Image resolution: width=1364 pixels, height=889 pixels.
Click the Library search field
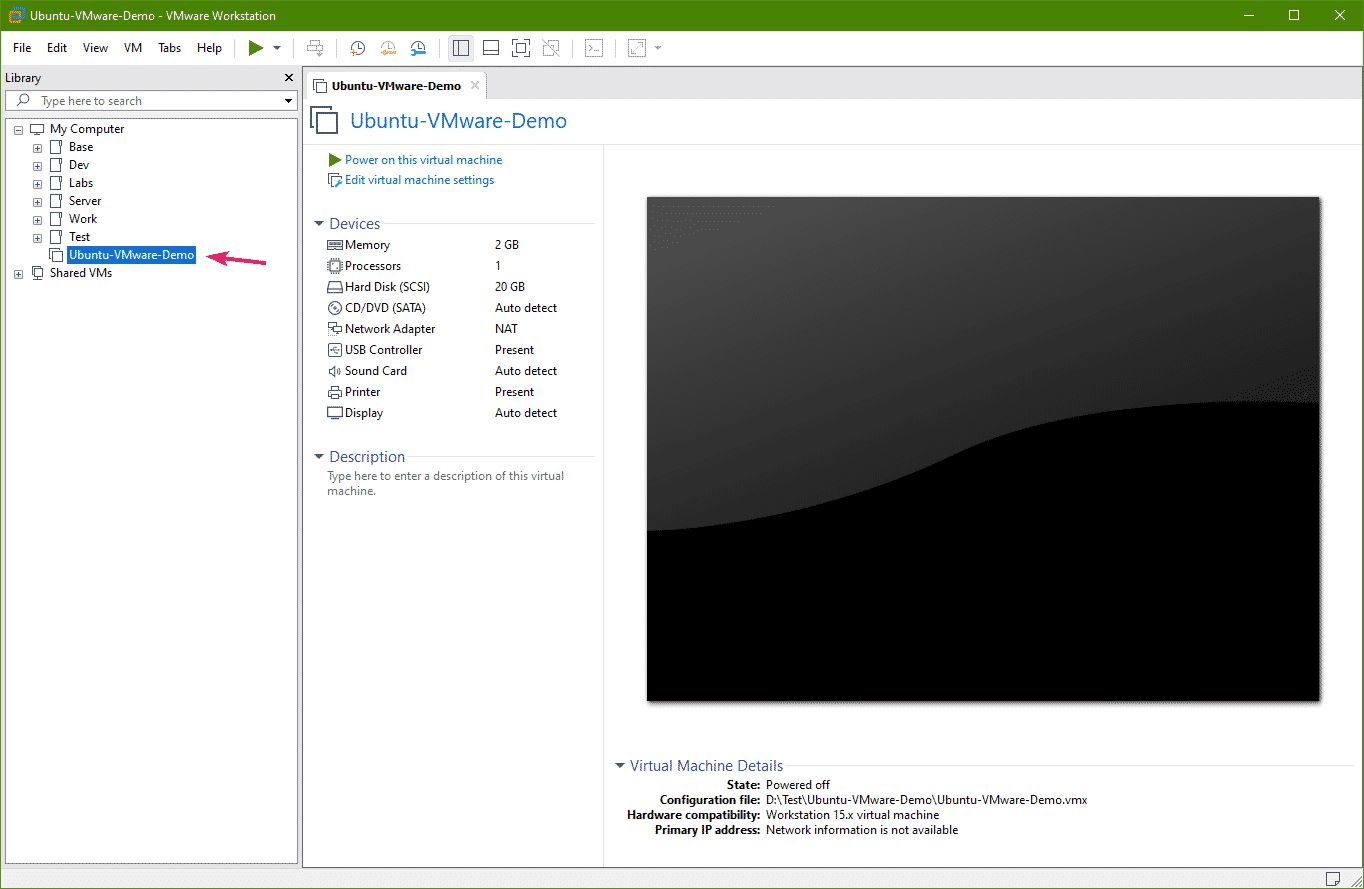click(152, 101)
